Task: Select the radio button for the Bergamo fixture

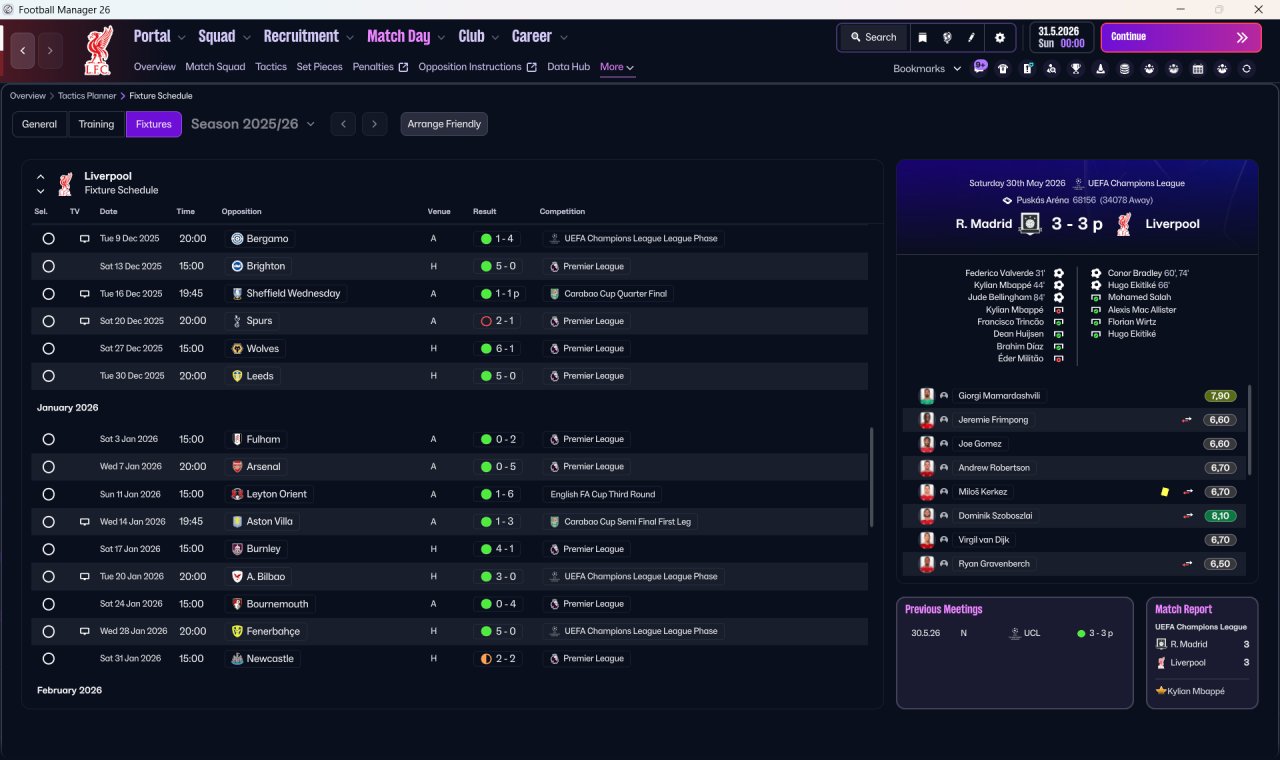Action: click(48, 239)
